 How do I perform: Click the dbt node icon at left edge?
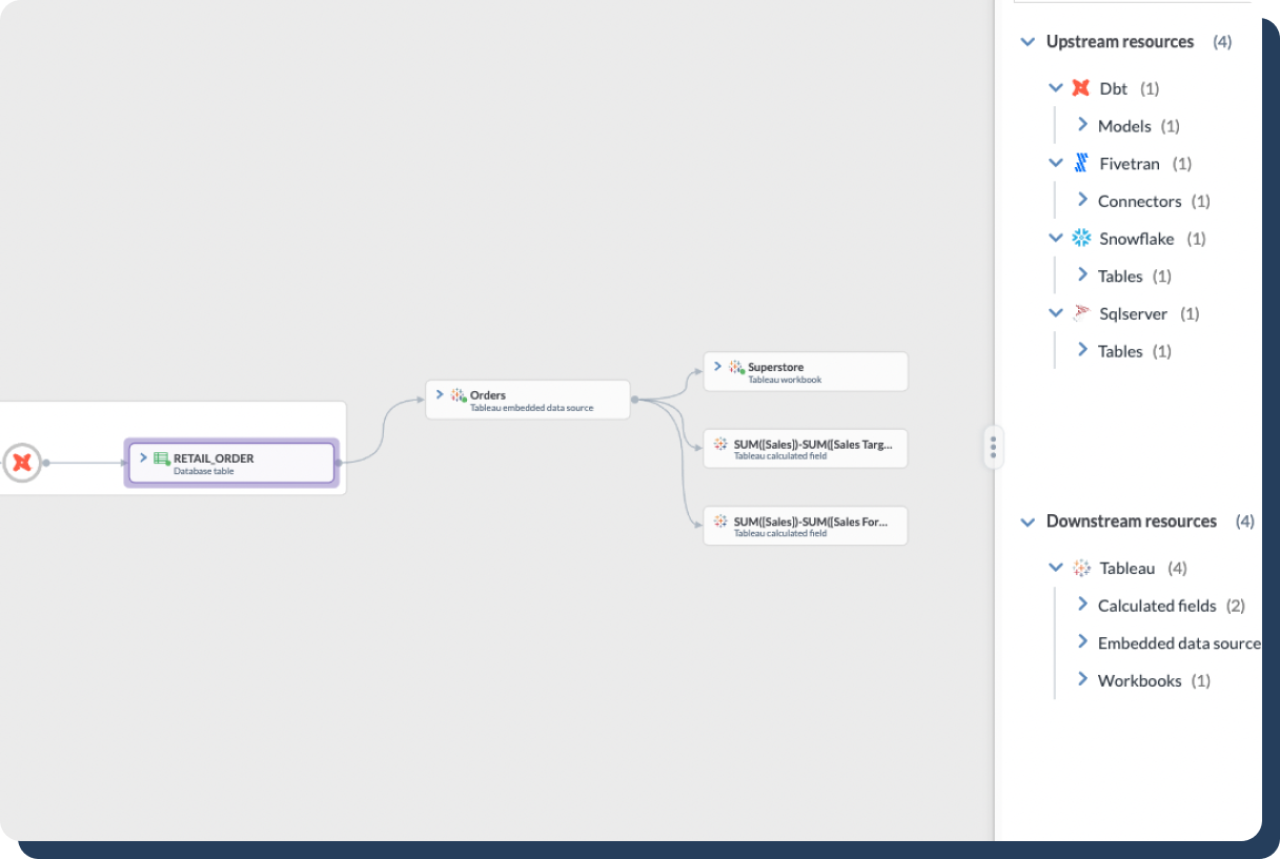[x=21, y=463]
